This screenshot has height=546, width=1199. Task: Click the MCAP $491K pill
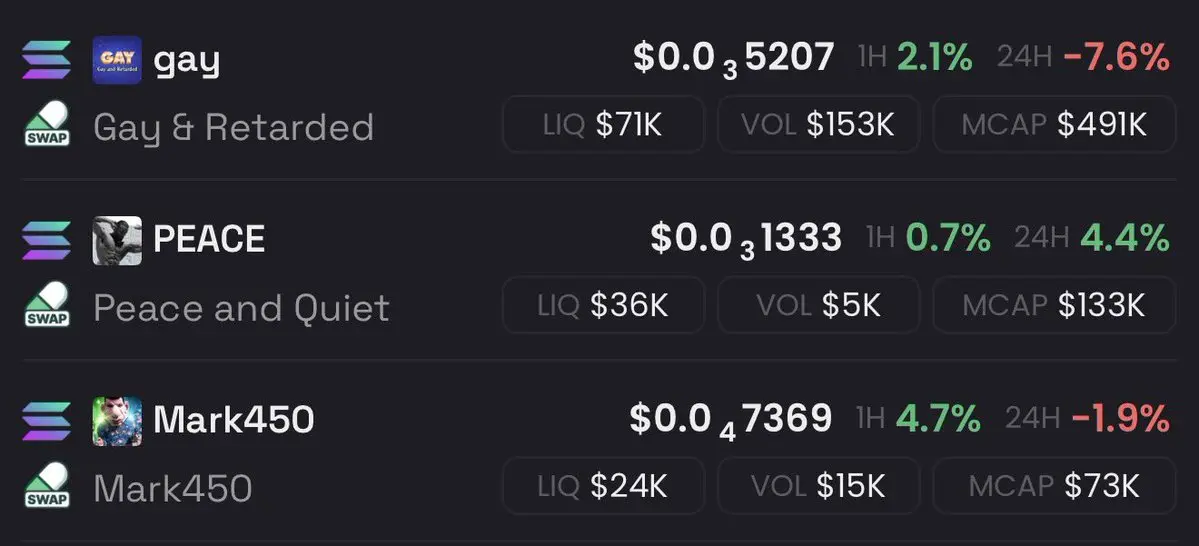[1054, 124]
